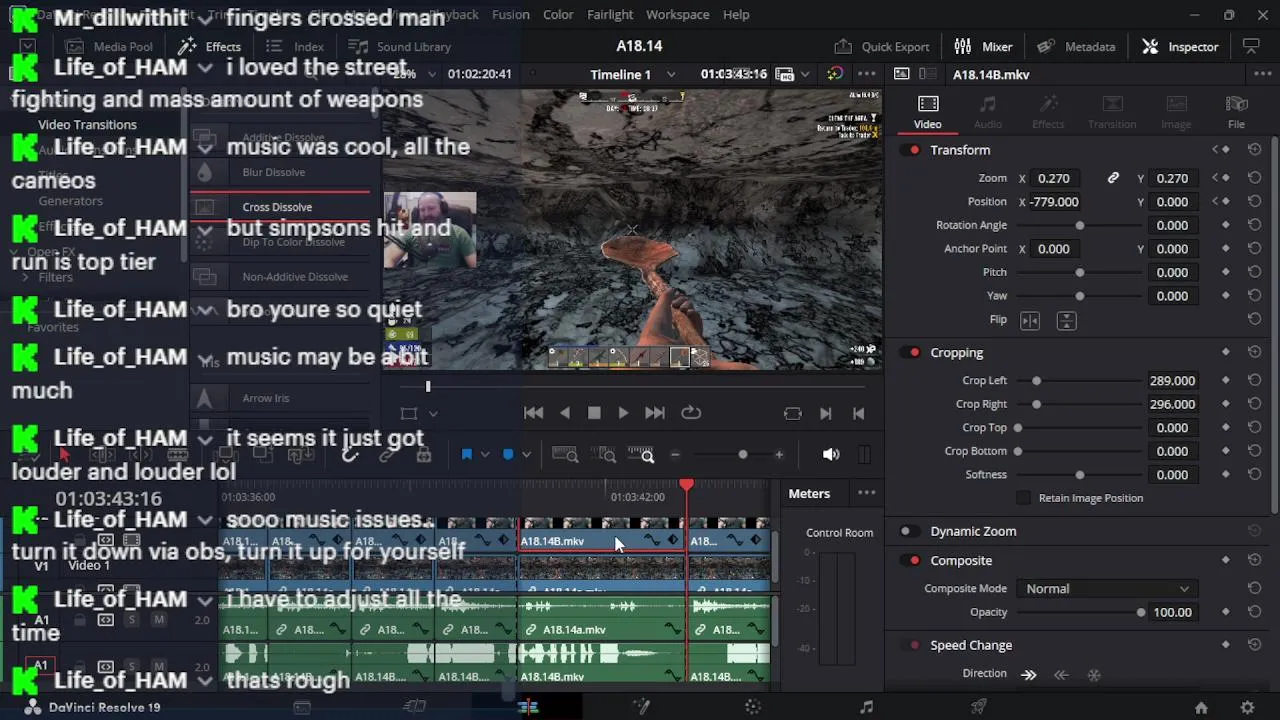
Task: Start forward playback in the viewer
Action: [x=623, y=413]
